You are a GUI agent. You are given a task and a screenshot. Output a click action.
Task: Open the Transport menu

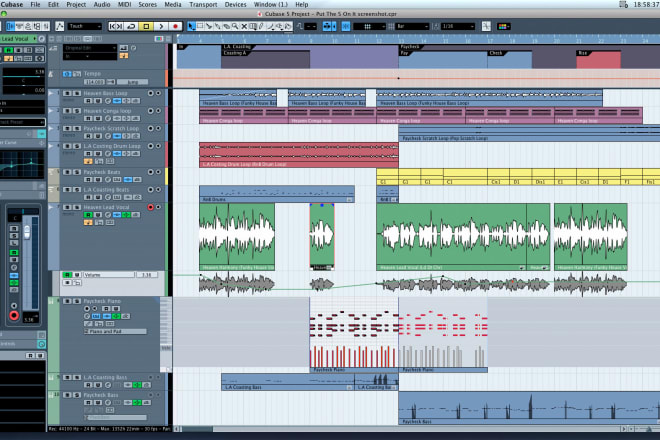[x=203, y=4]
